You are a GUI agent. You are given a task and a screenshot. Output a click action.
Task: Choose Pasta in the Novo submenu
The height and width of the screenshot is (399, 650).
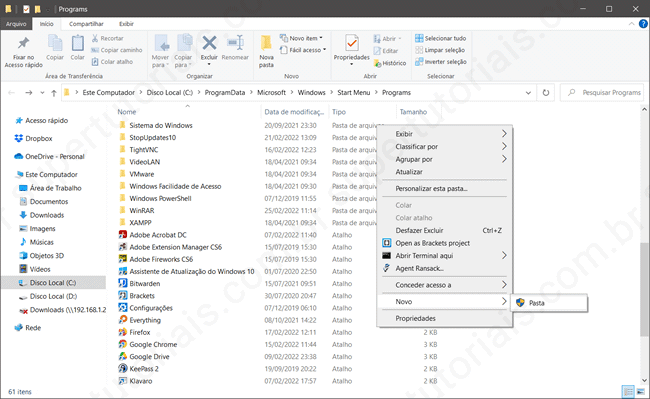(549, 303)
